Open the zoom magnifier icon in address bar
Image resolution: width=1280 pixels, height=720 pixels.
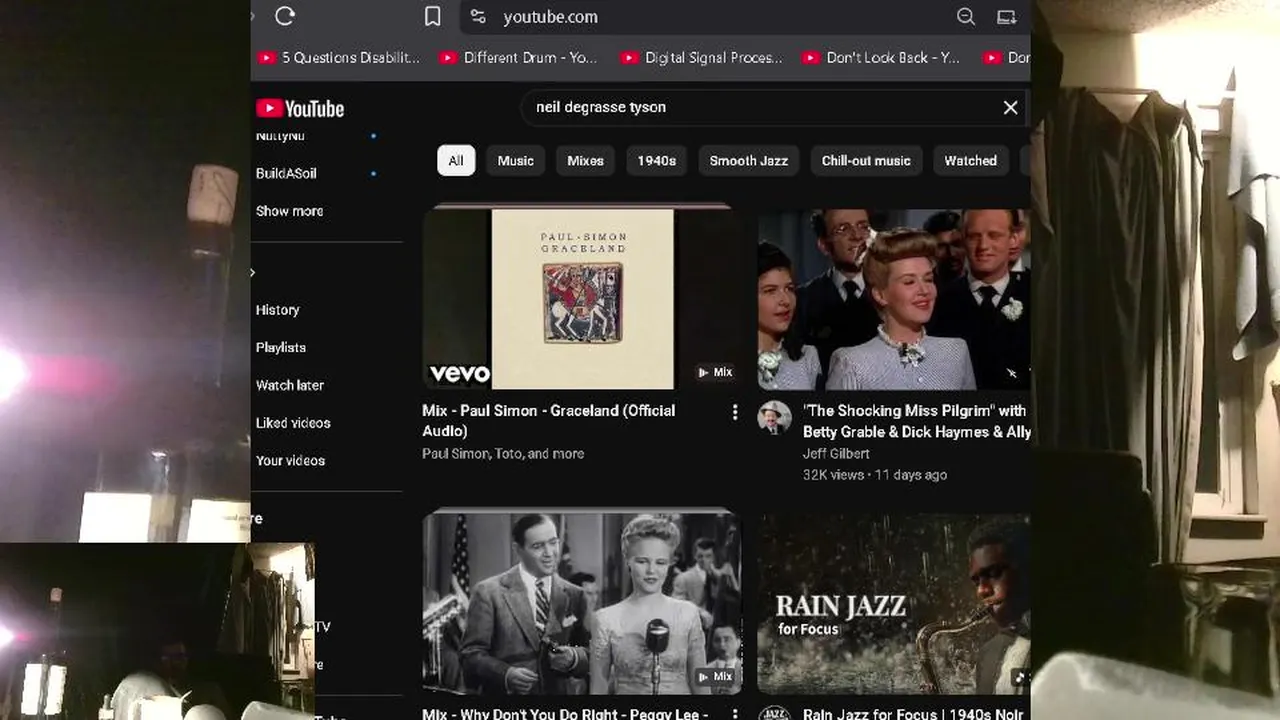(966, 16)
